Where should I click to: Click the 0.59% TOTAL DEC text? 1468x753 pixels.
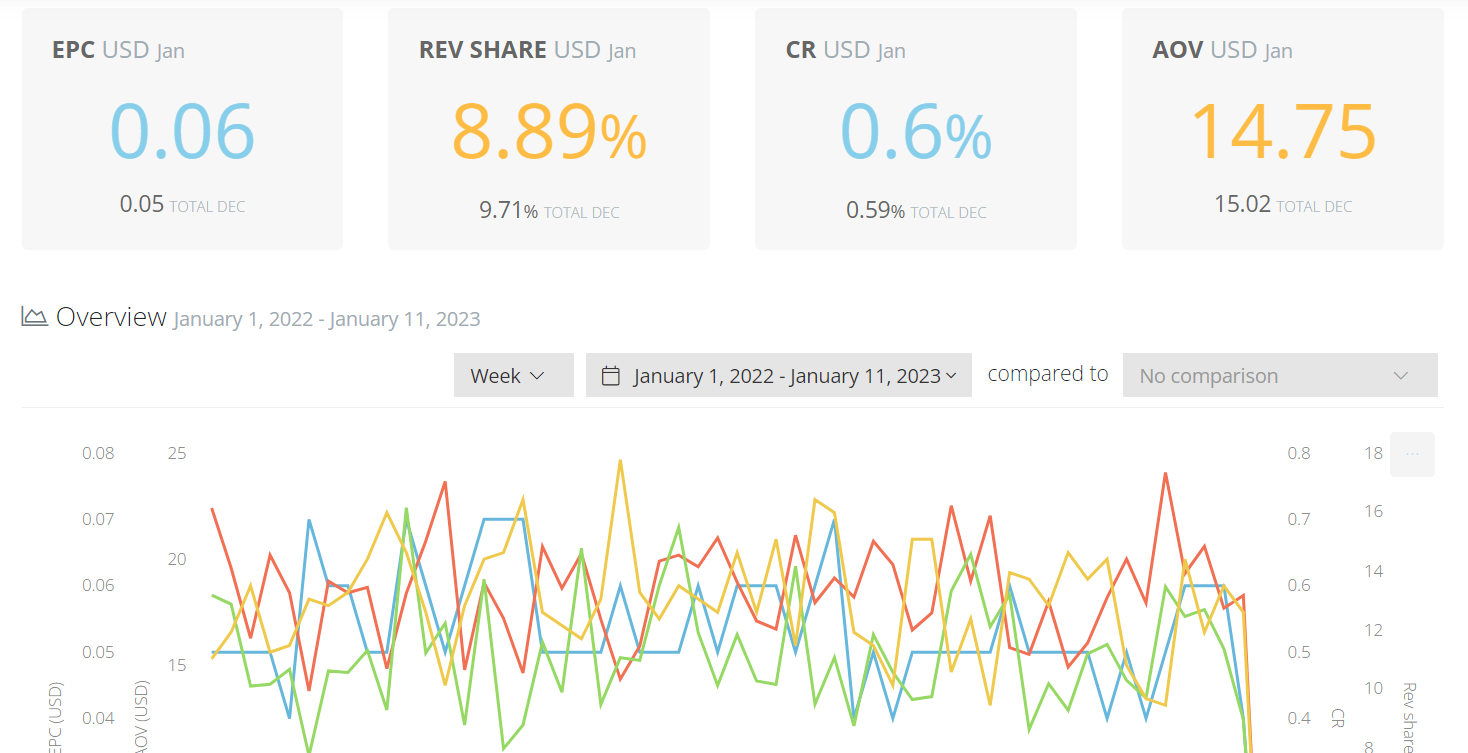point(916,211)
